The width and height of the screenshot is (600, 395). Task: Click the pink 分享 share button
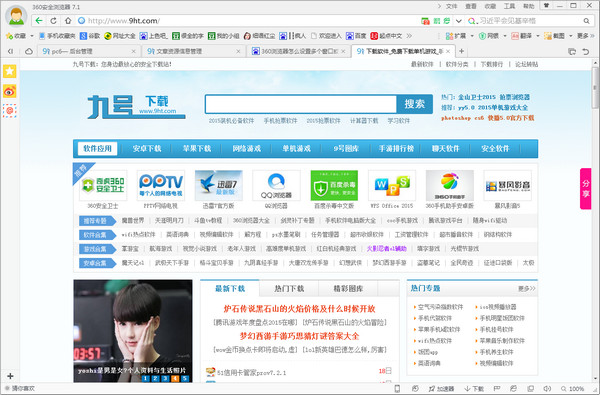[x=585, y=189]
